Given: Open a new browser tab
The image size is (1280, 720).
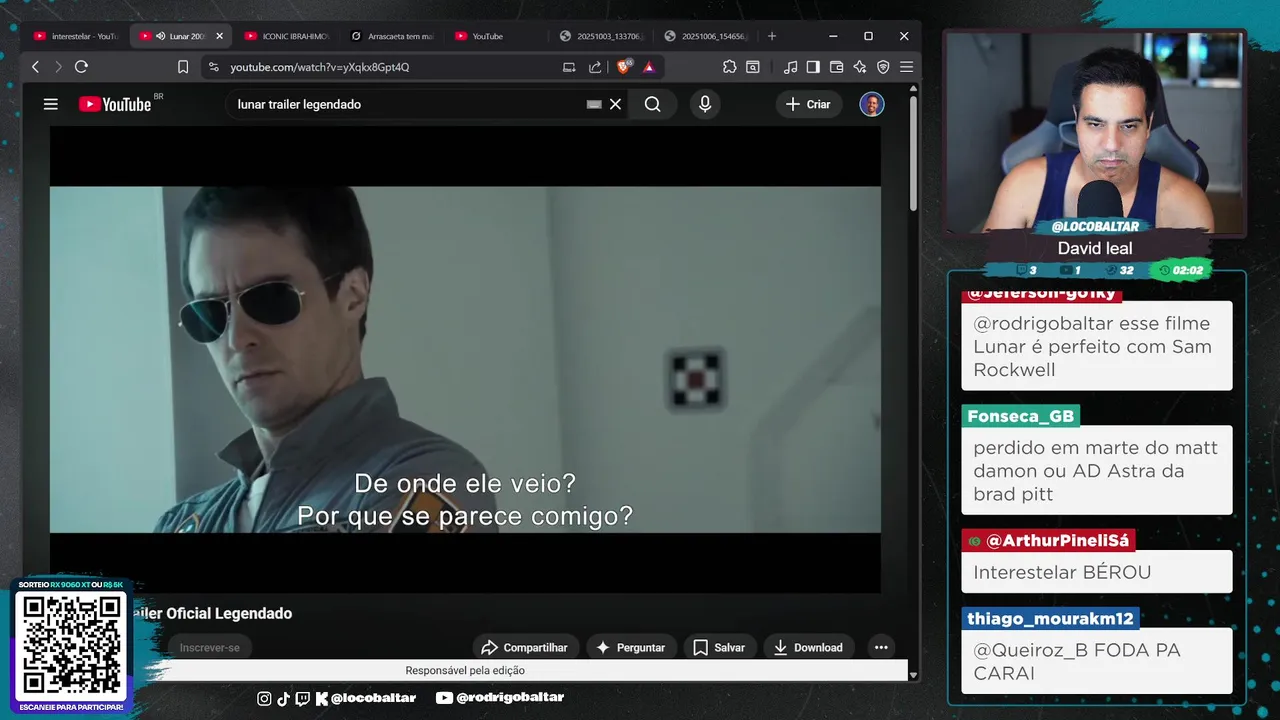Looking at the screenshot, I should [771, 36].
